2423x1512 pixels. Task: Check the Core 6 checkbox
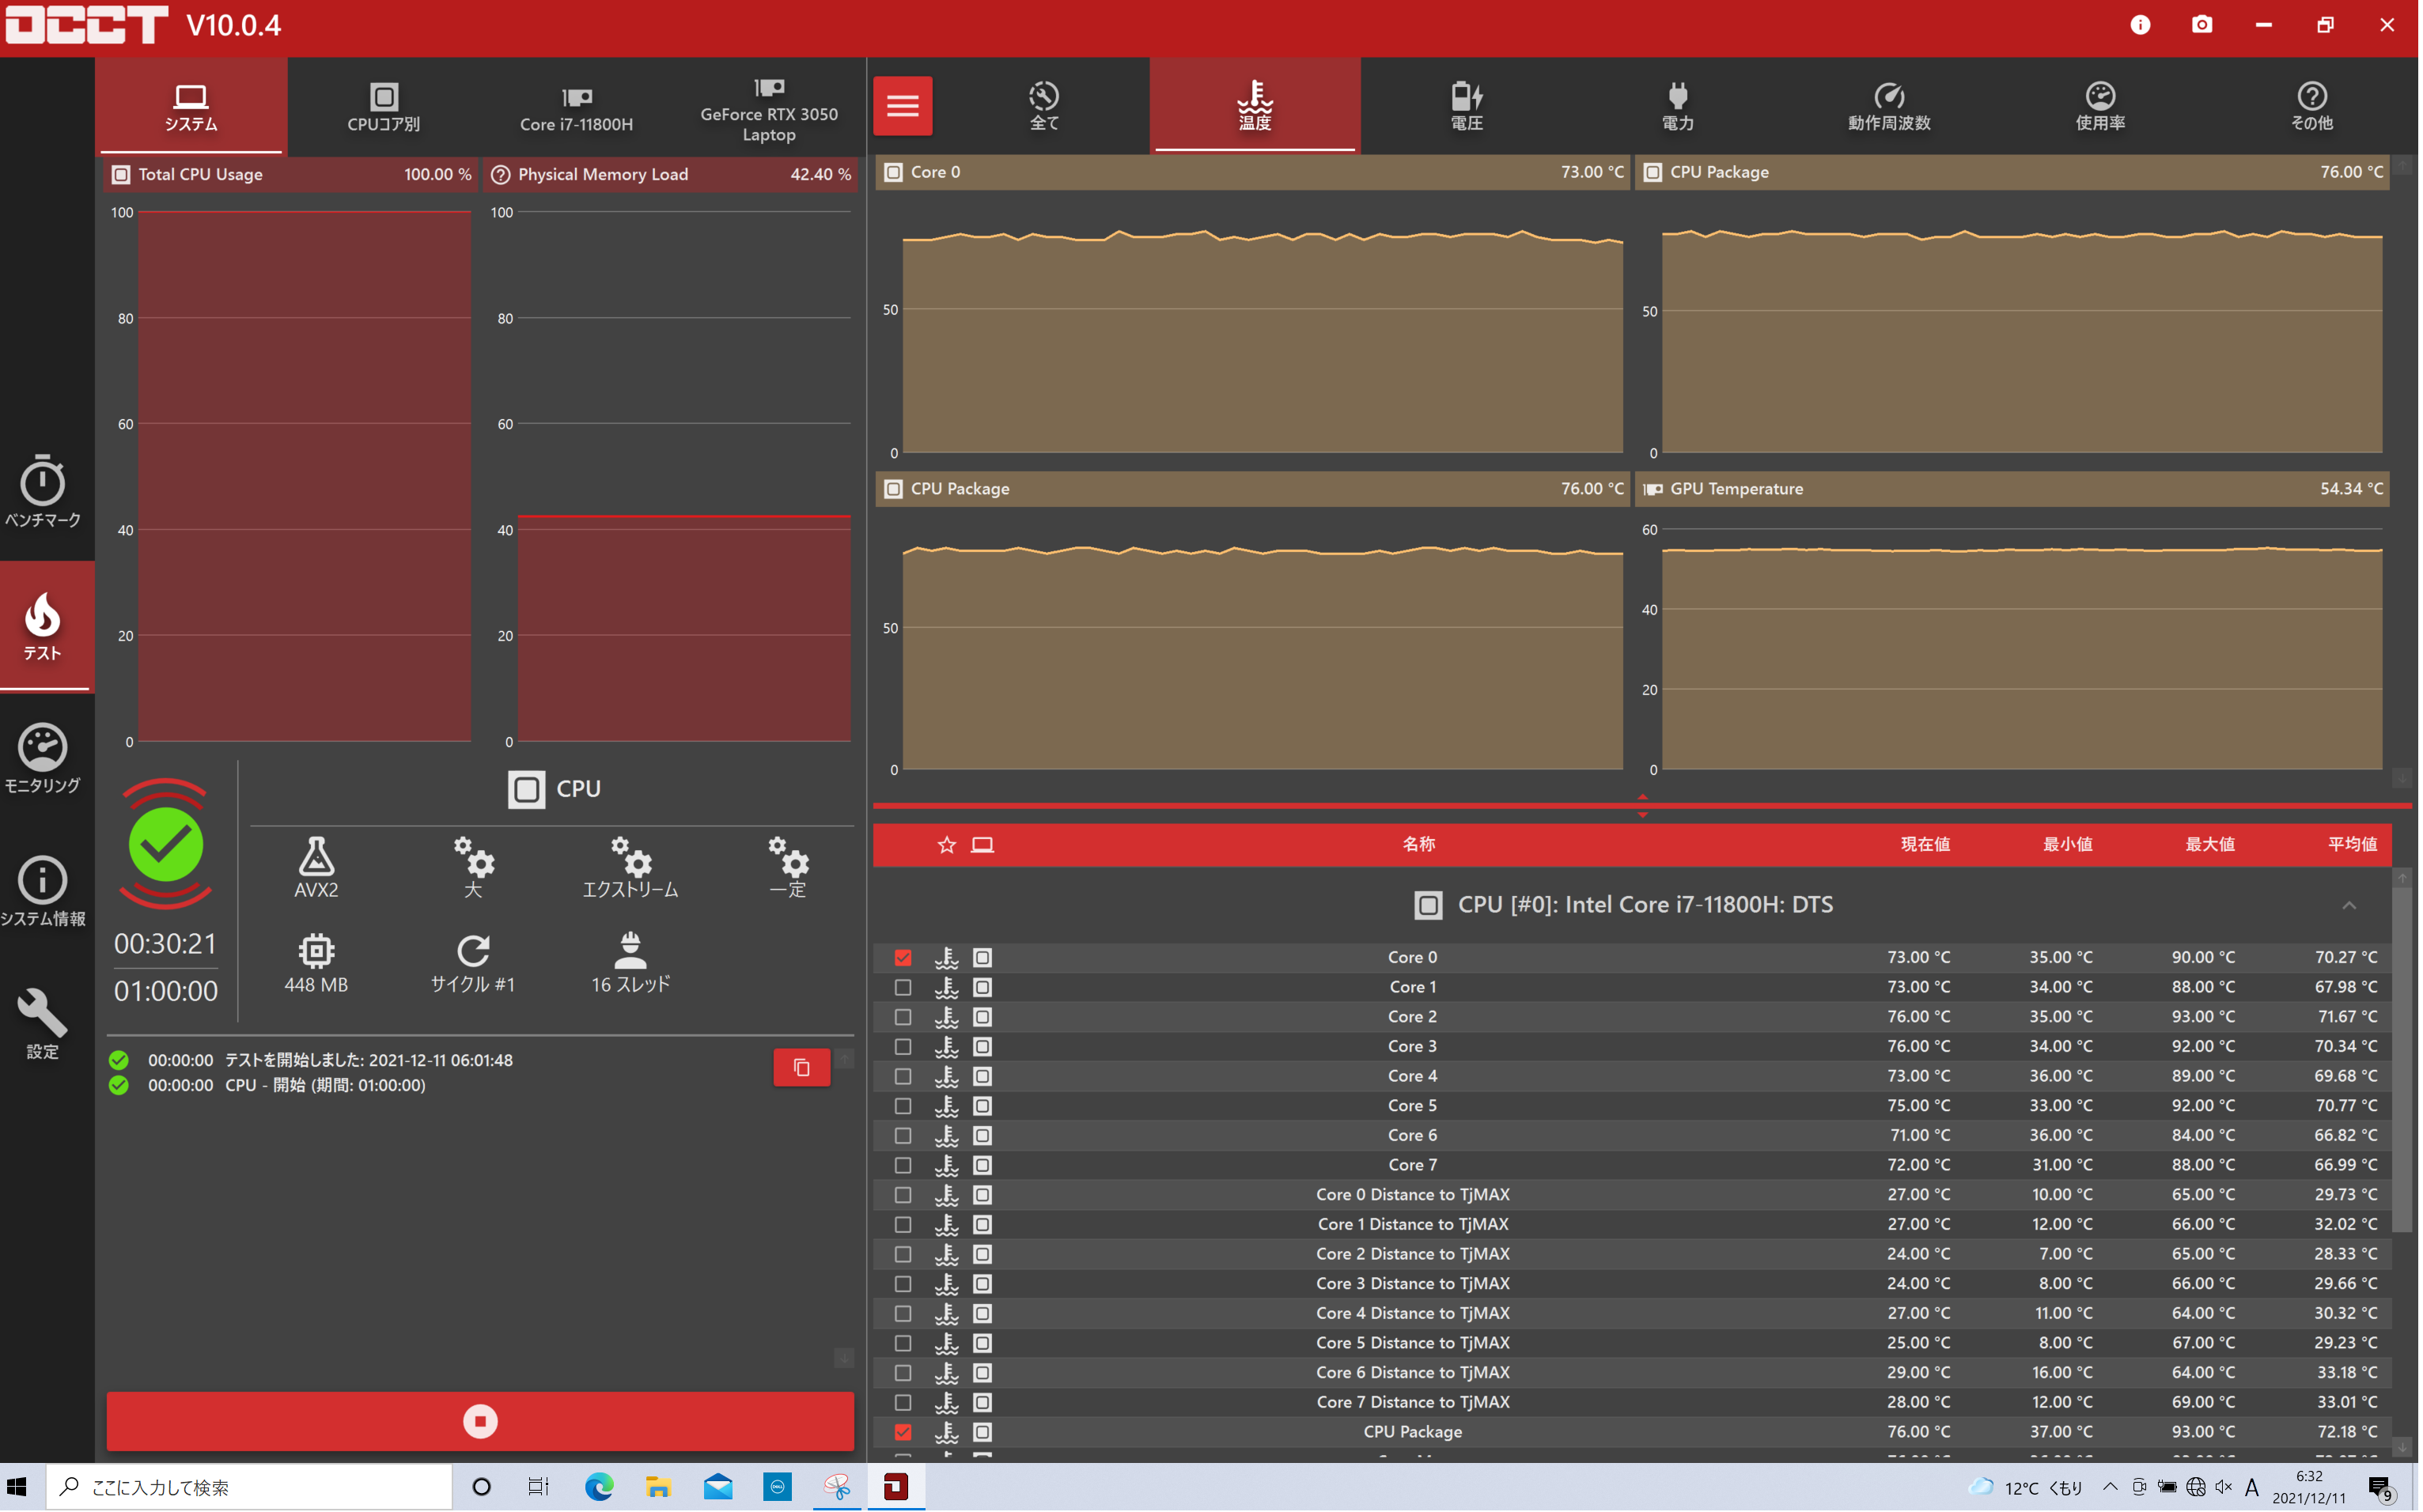point(903,1136)
